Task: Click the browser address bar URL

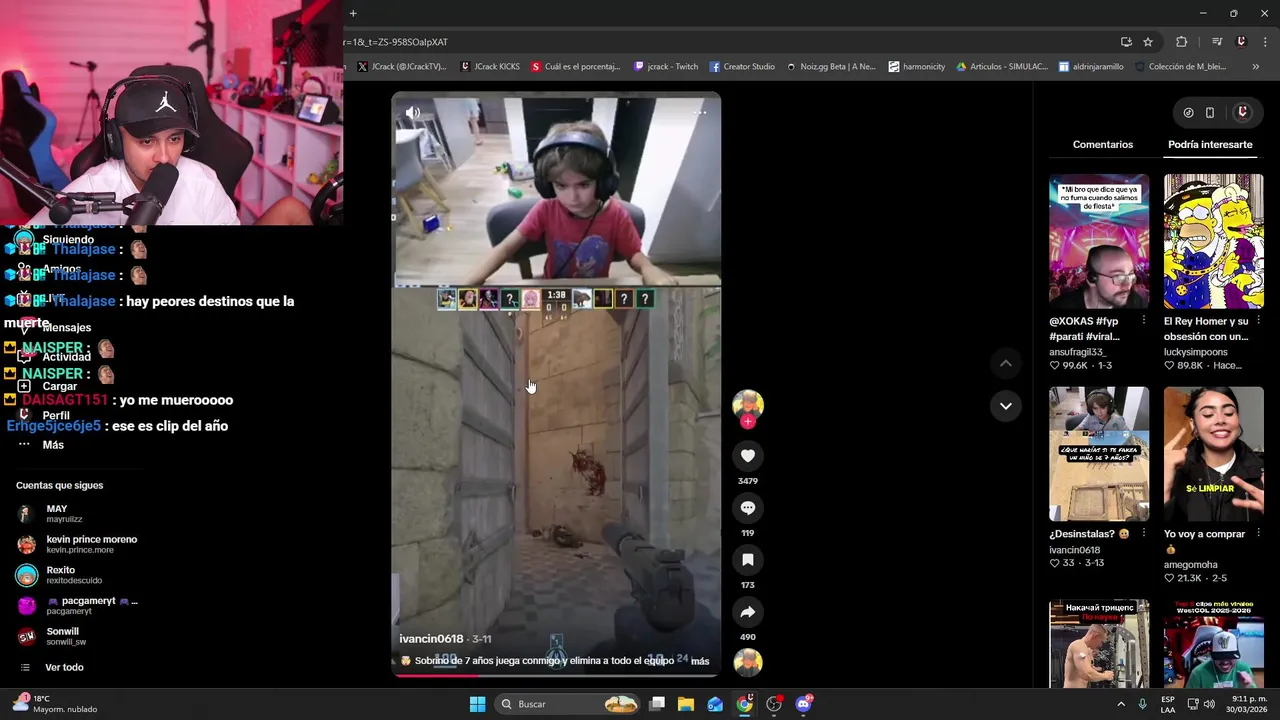Action: coord(396,42)
